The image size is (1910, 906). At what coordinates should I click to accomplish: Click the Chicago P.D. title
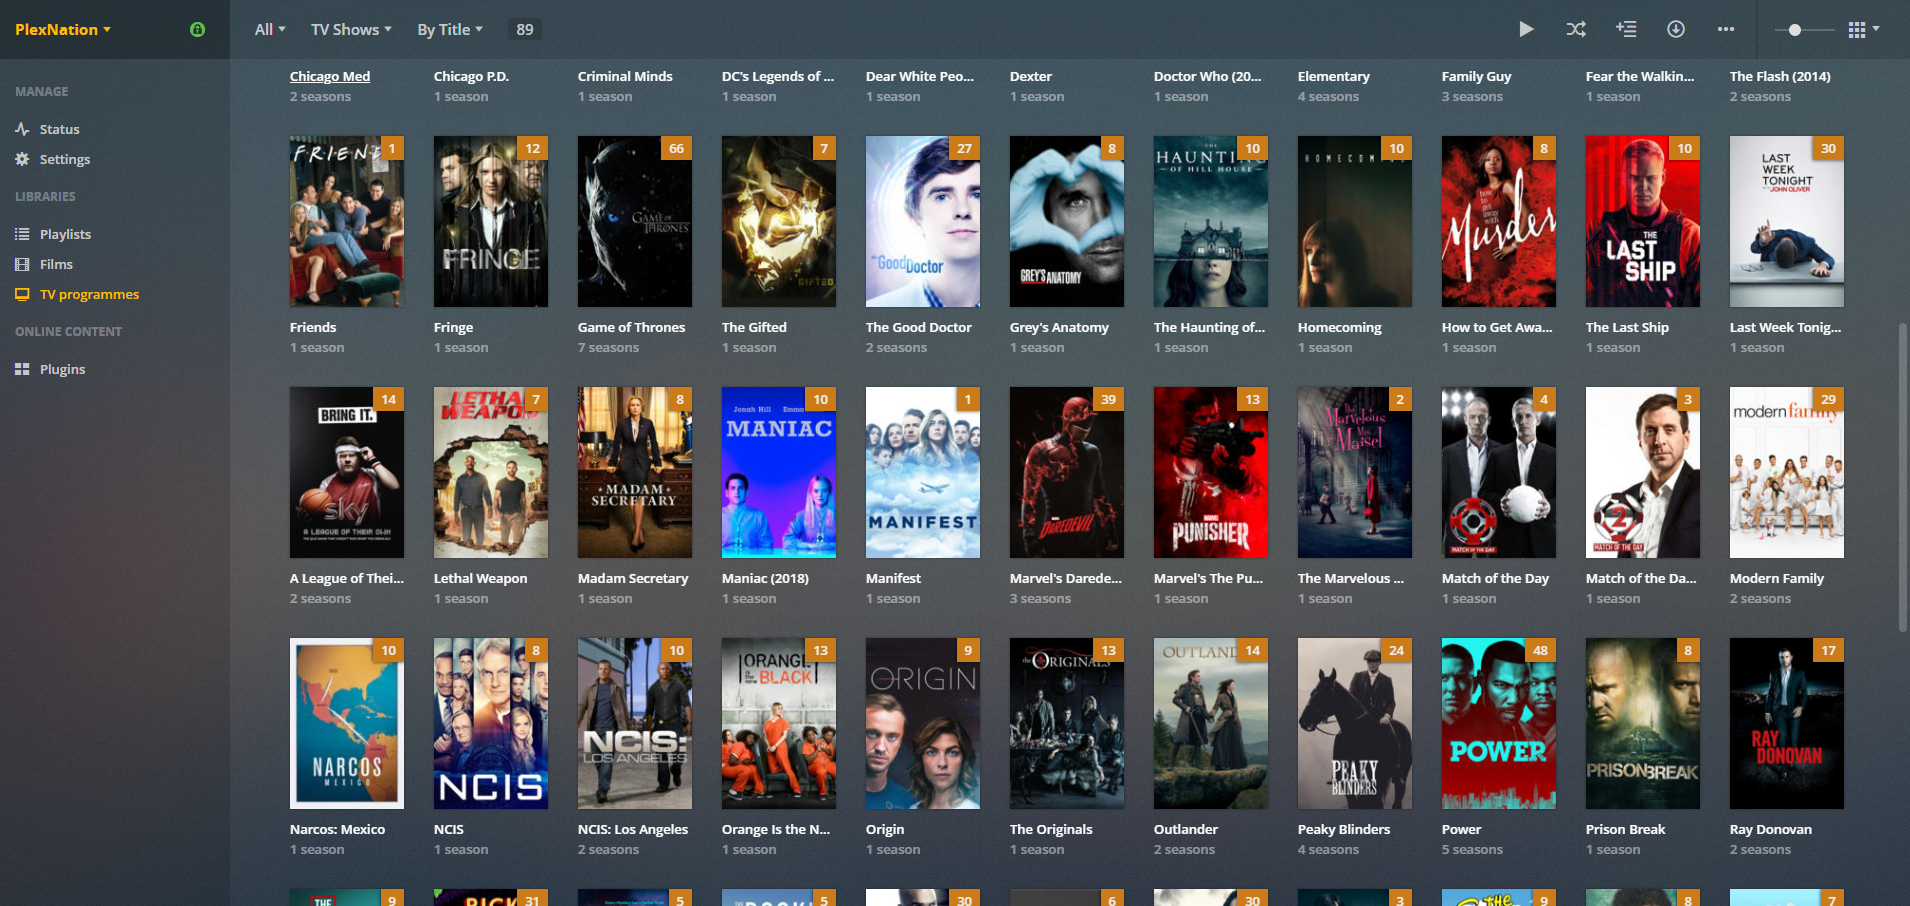pyautogui.click(x=471, y=76)
